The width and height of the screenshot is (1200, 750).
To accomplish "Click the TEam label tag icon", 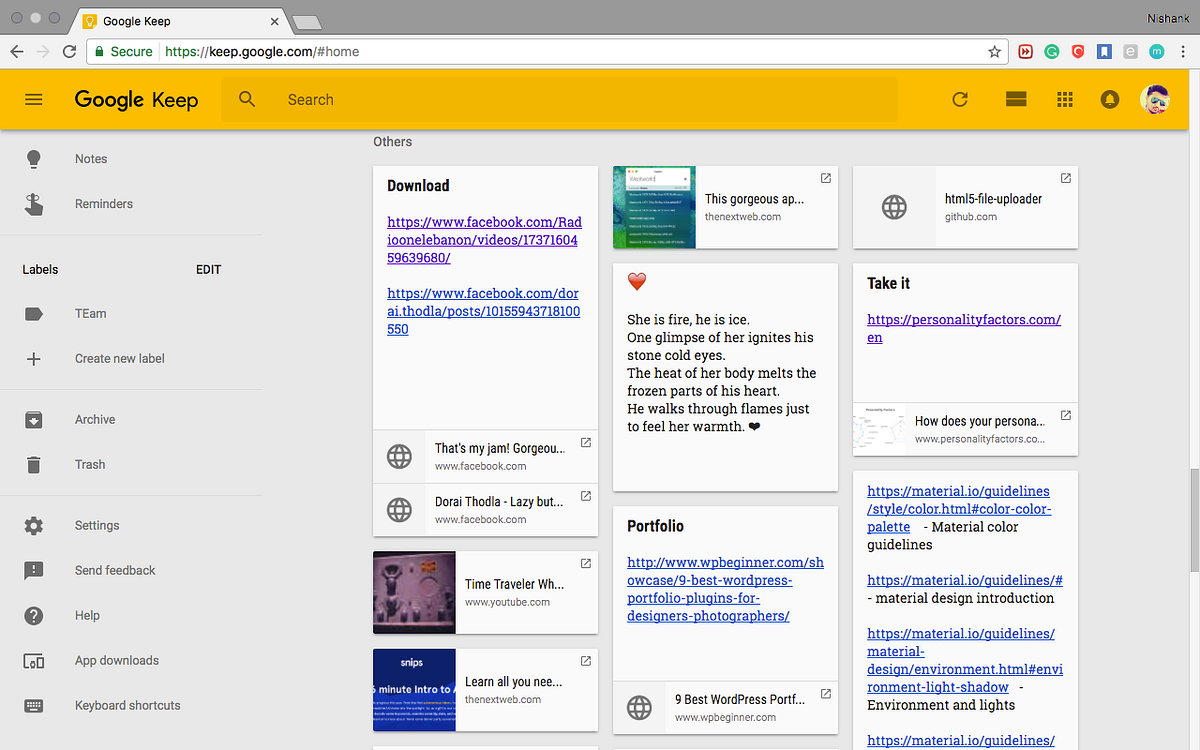I will pyautogui.click(x=34, y=314).
